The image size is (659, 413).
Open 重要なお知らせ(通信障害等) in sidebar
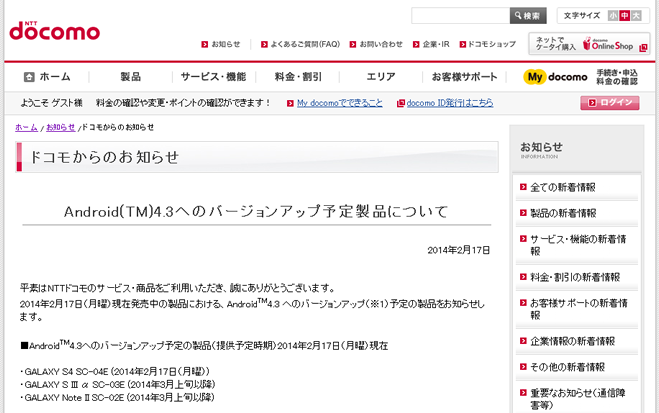[578, 399]
